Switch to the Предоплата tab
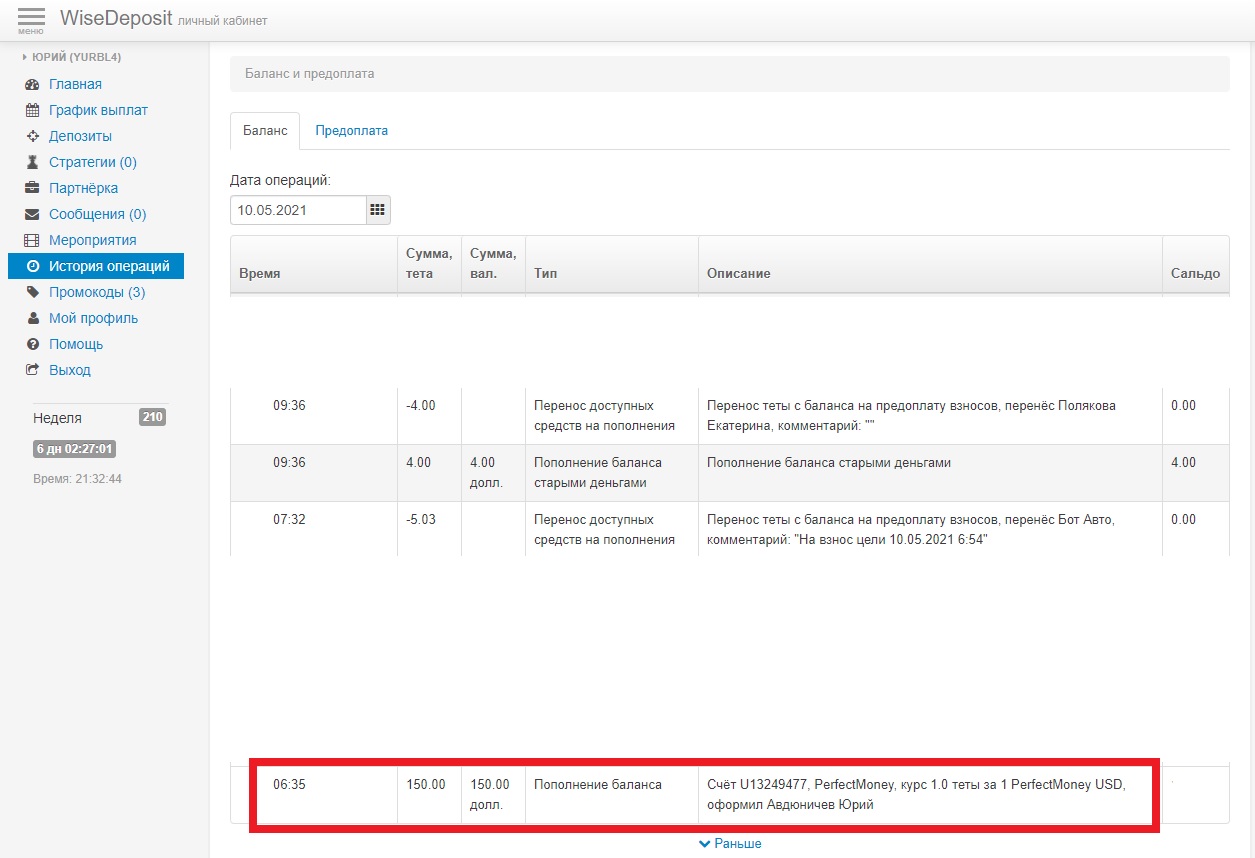Viewport: 1255px width, 858px height. [351, 131]
